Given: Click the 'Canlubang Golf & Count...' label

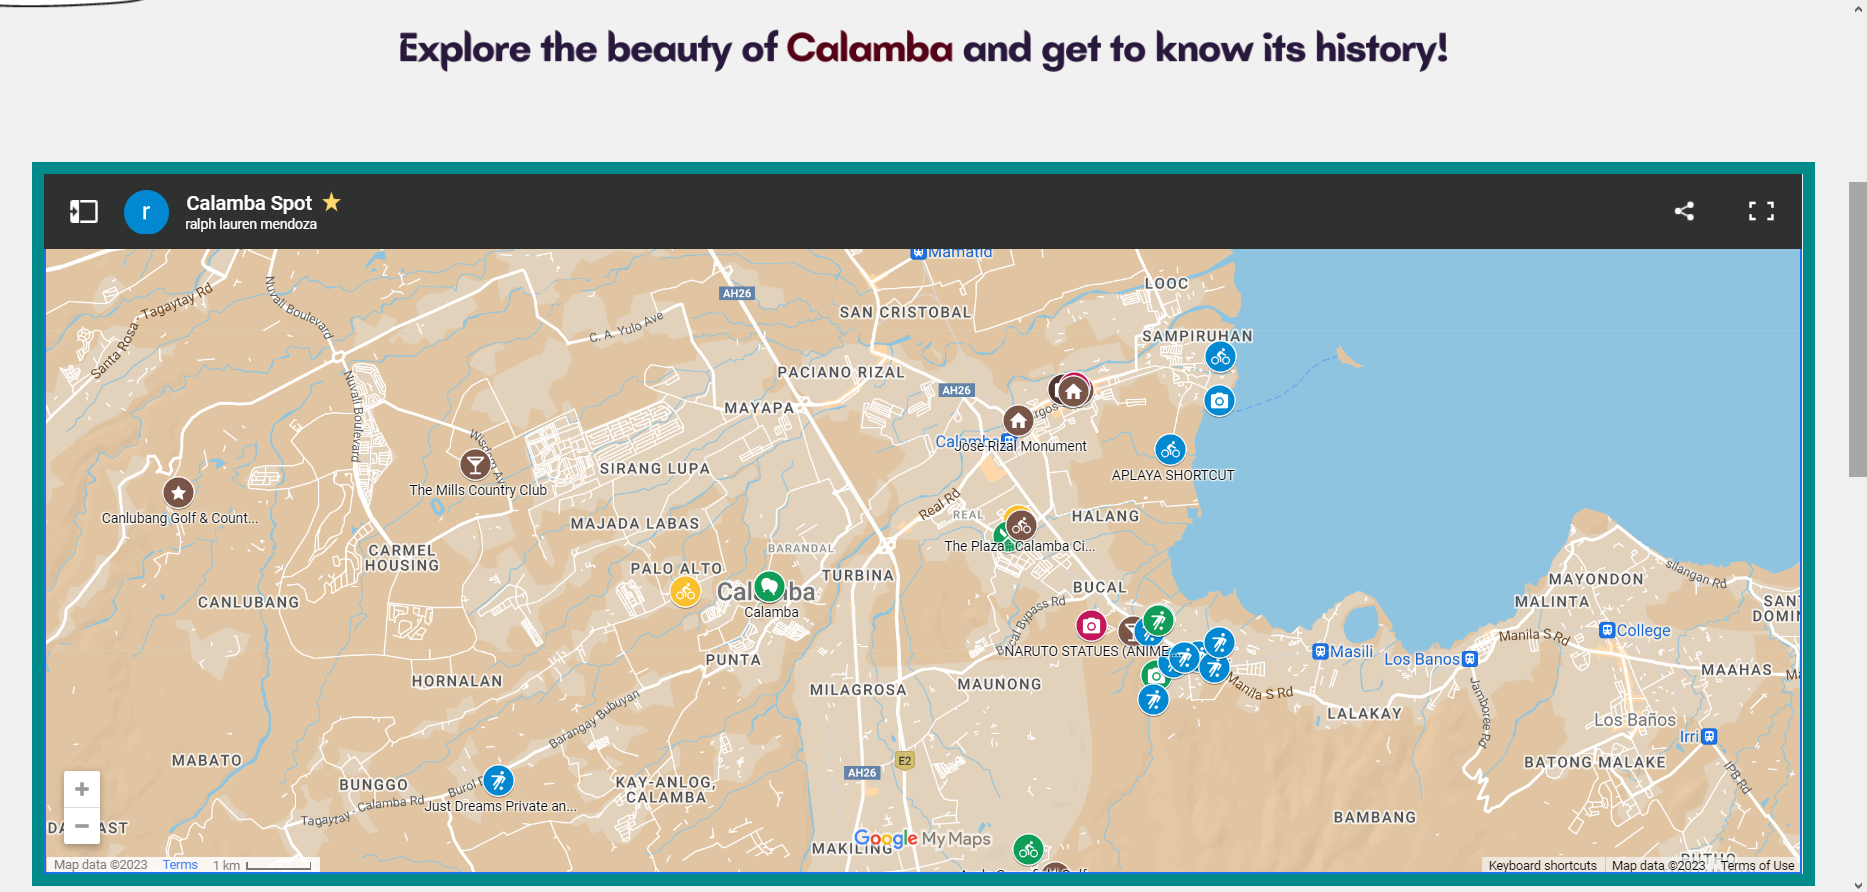Looking at the screenshot, I should coord(180,518).
